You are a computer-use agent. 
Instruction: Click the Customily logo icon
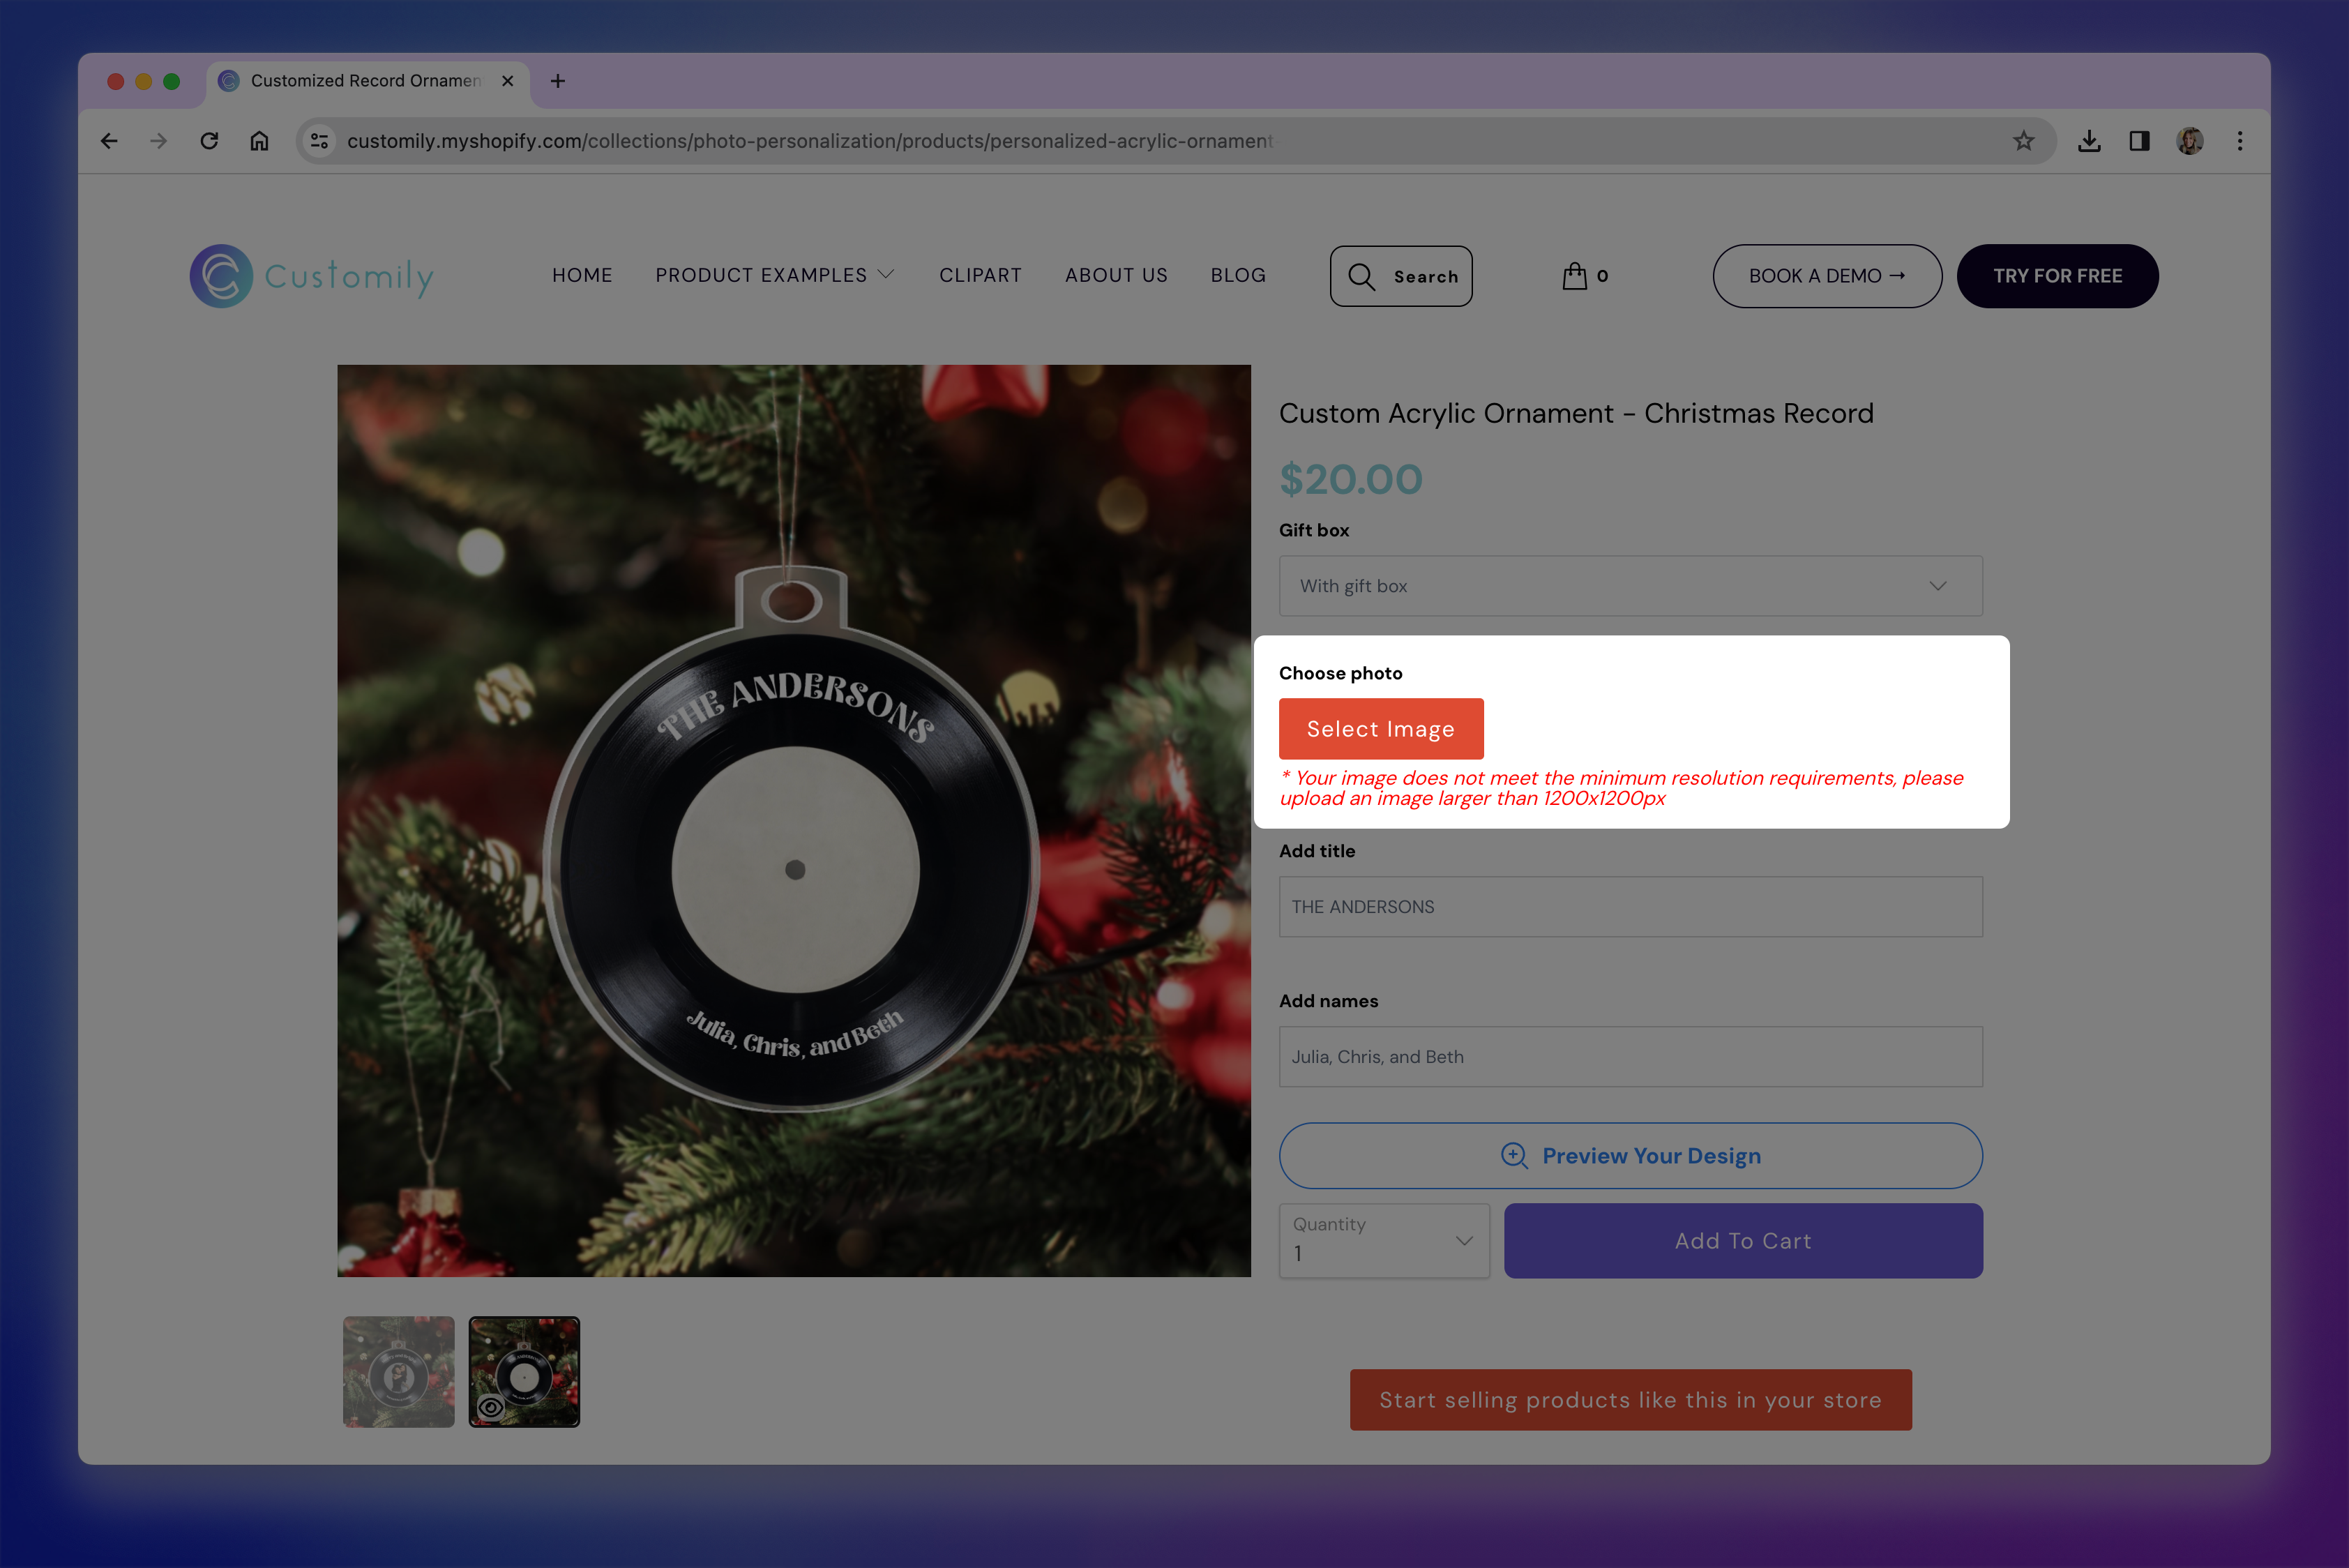coord(221,276)
